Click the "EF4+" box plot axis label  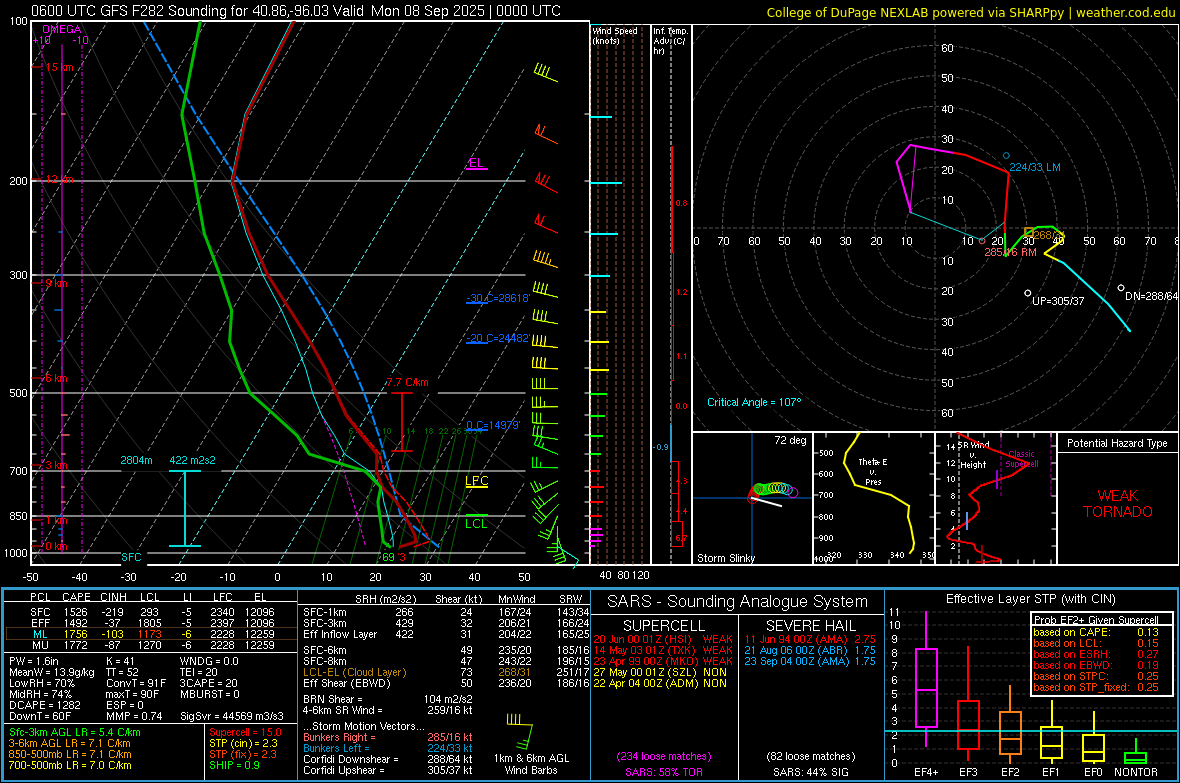[926, 772]
